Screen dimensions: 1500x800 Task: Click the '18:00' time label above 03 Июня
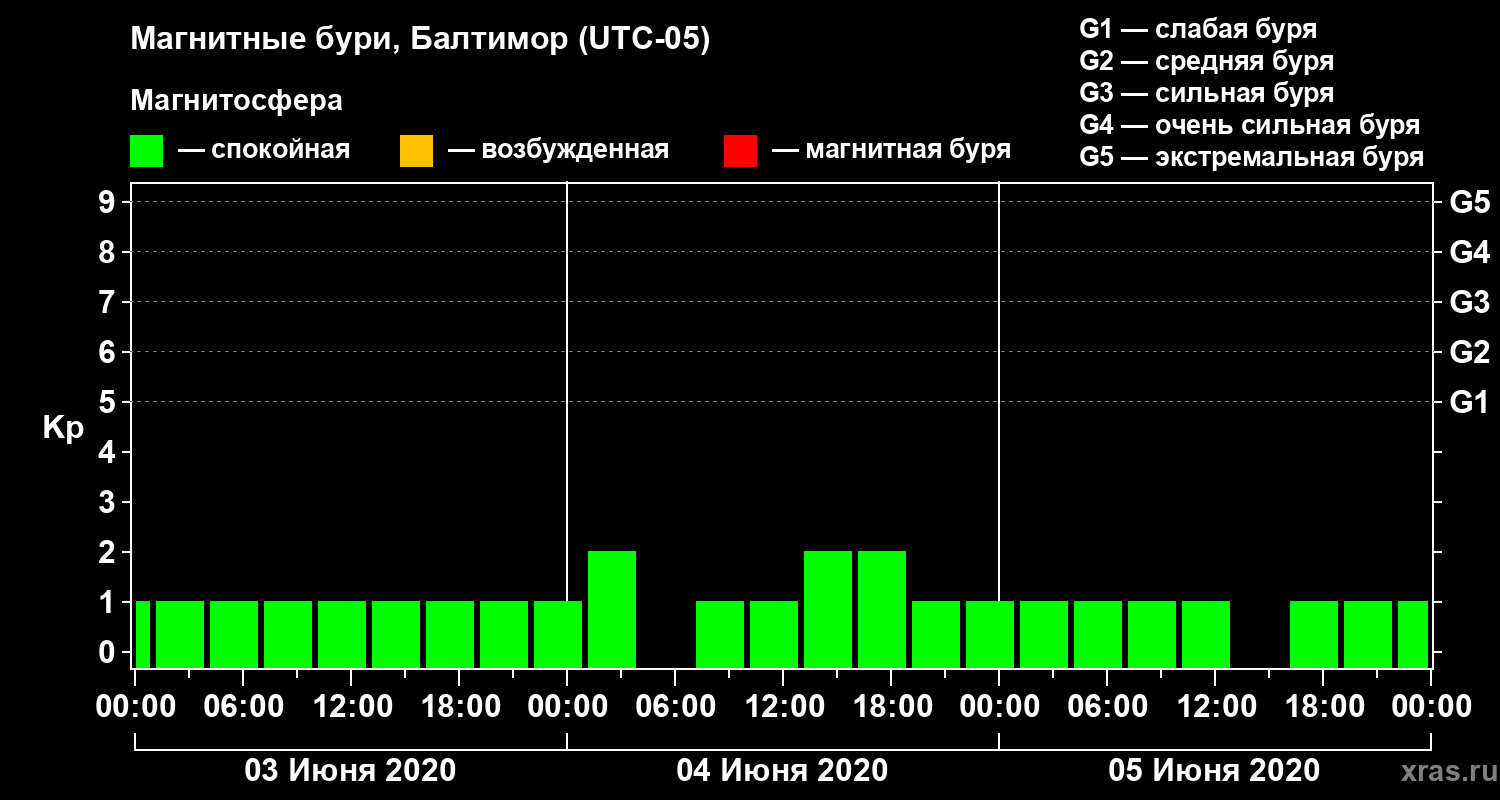[459, 706]
